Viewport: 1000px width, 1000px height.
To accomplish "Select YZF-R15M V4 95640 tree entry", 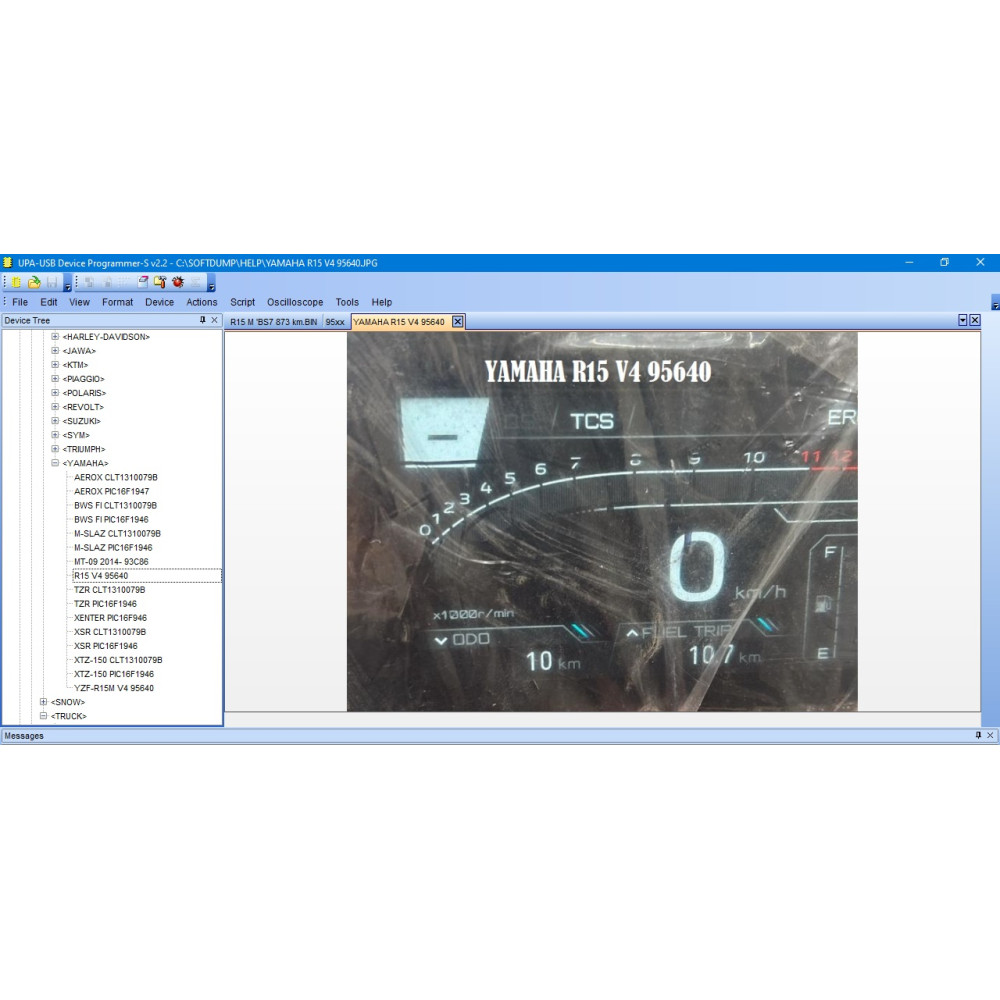I will [x=114, y=688].
